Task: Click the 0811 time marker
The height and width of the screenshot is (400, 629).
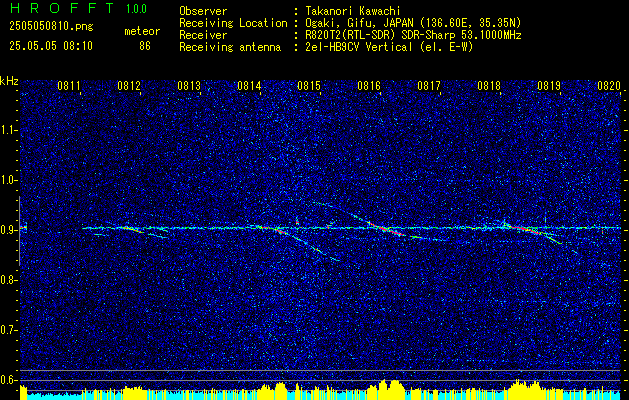Action: click(x=69, y=85)
